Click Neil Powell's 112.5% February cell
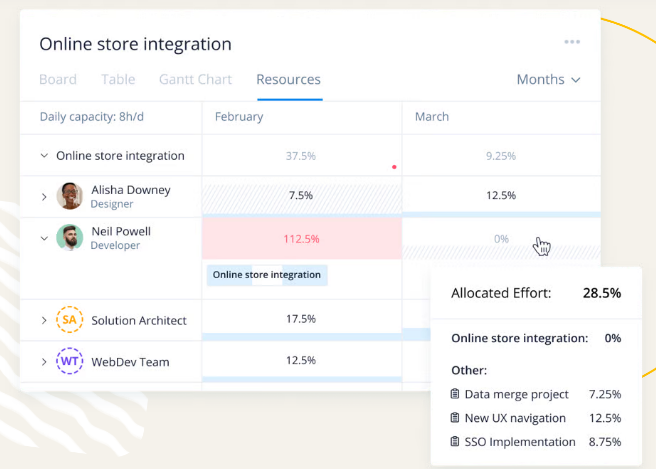This screenshot has width=656, height=469. 301,239
